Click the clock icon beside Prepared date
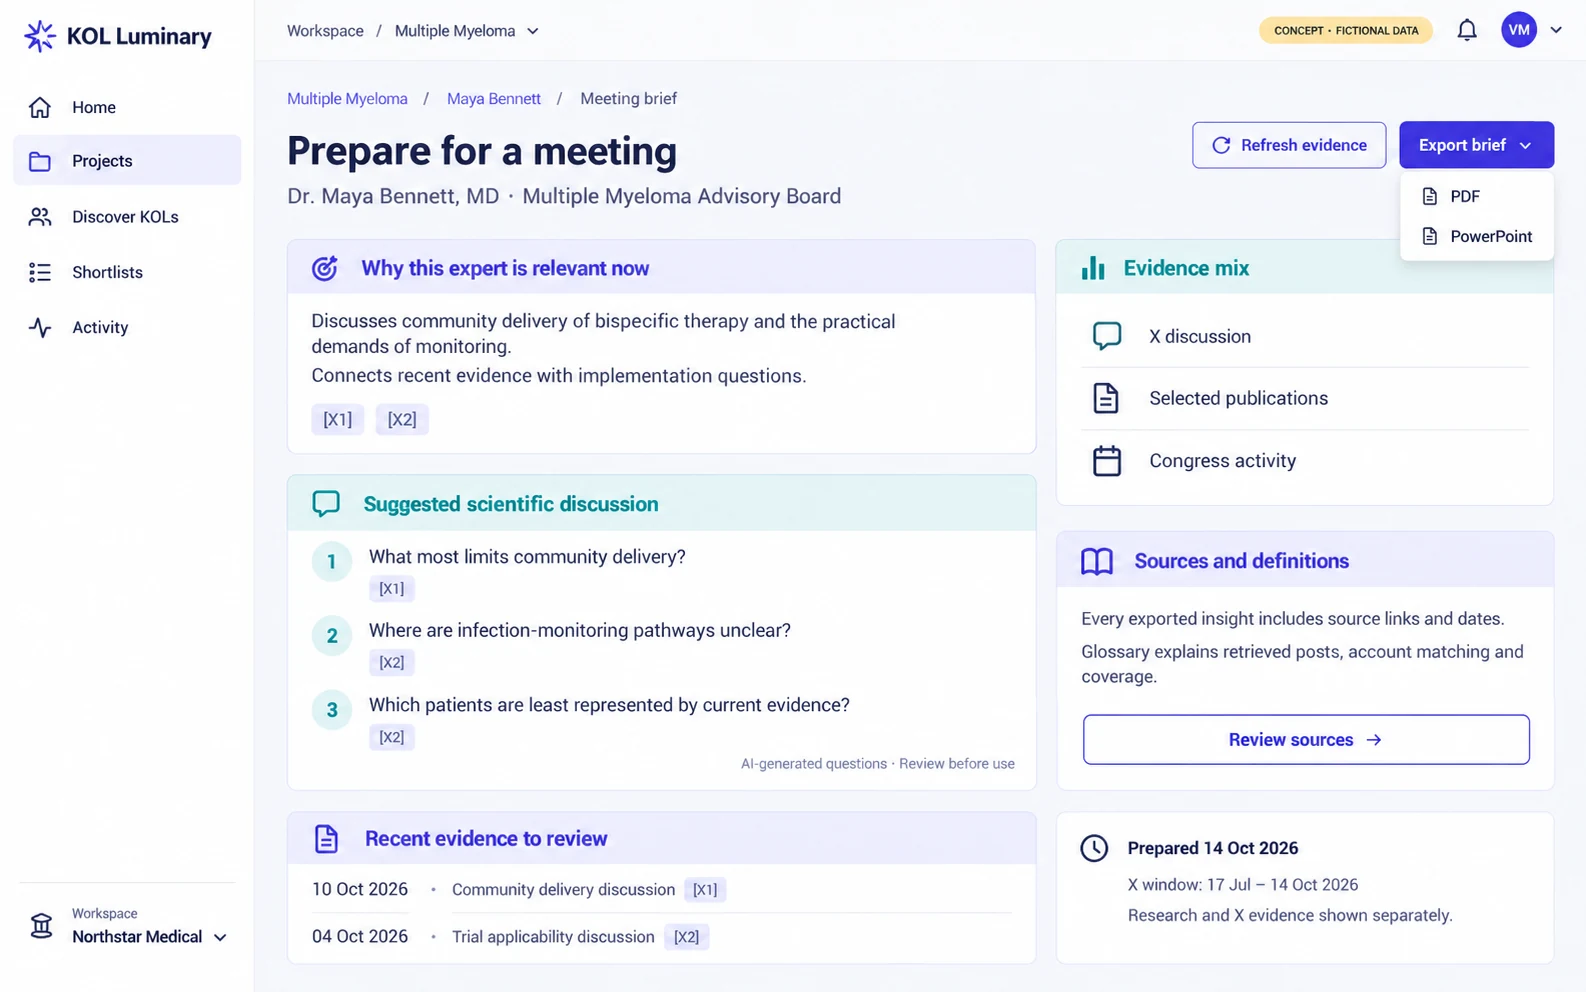 [1094, 848]
